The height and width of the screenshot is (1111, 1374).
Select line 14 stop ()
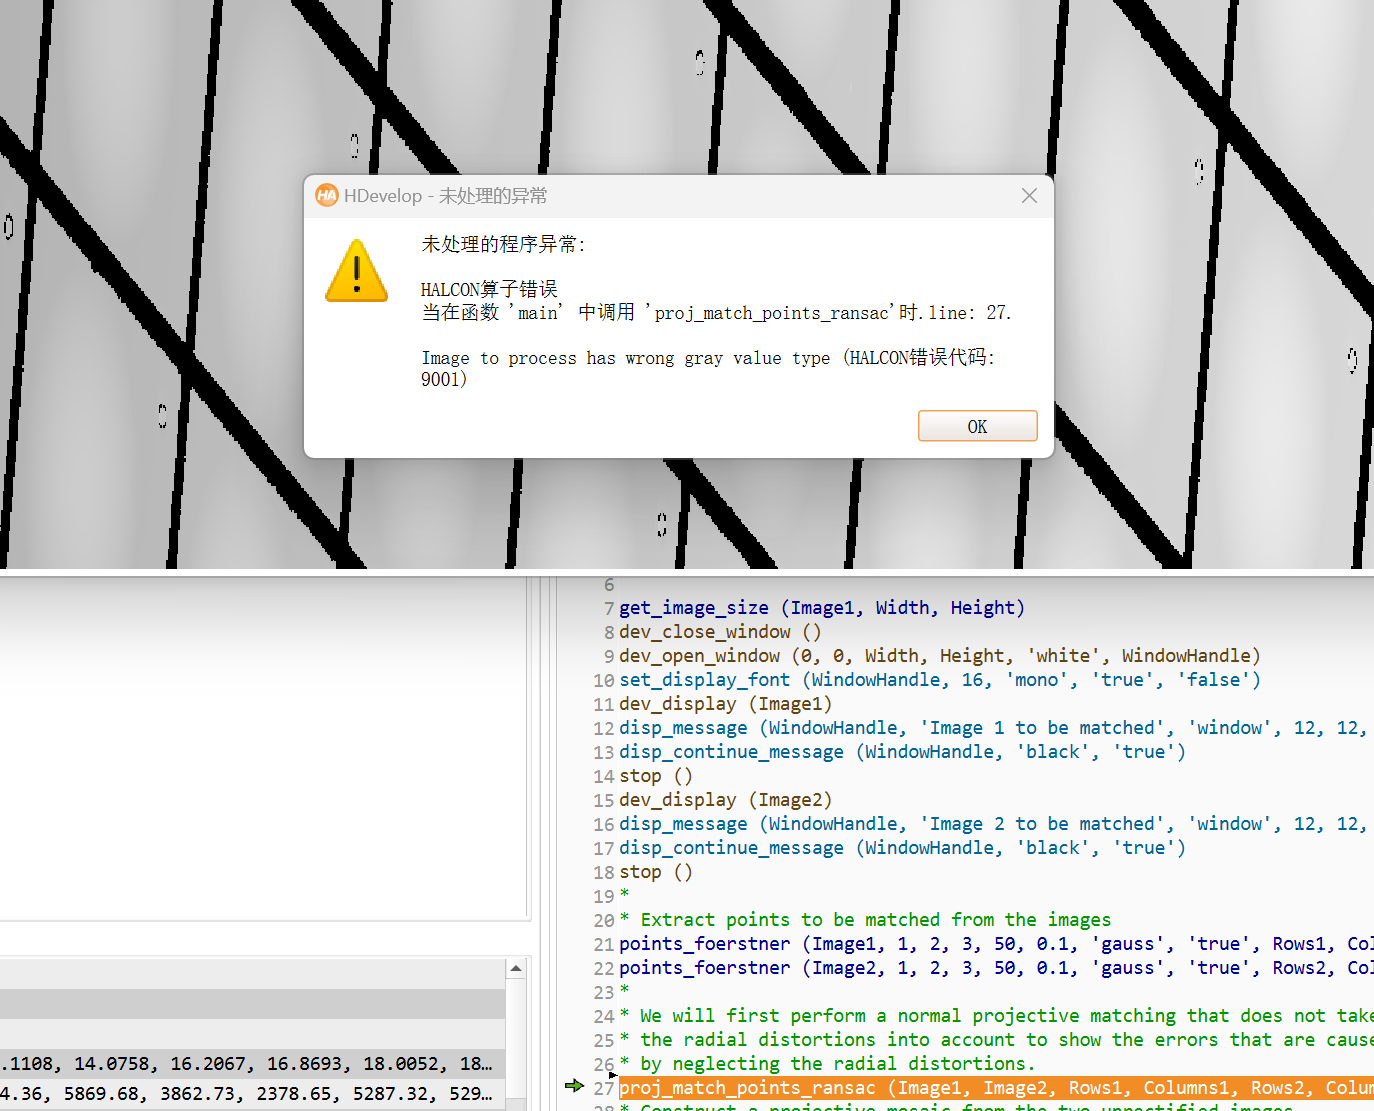[x=656, y=776]
